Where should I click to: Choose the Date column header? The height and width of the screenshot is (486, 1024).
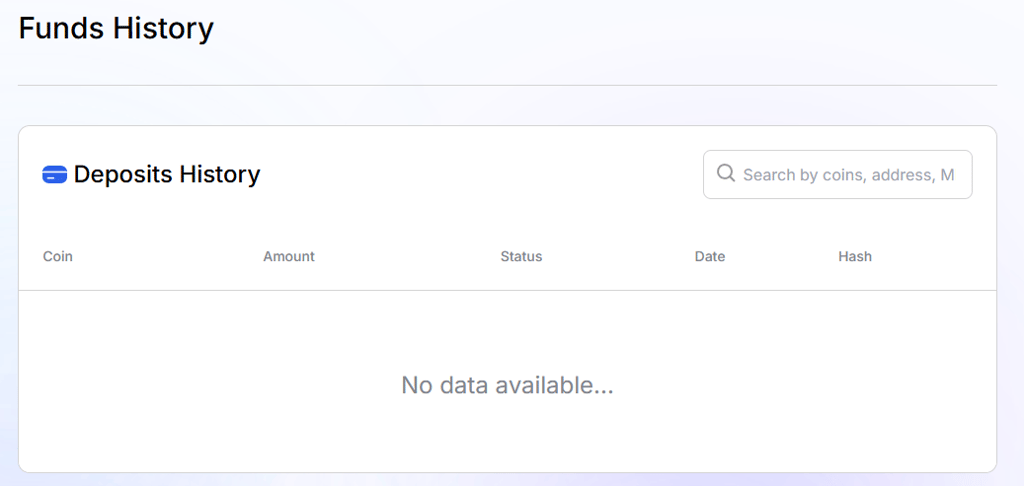click(710, 256)
